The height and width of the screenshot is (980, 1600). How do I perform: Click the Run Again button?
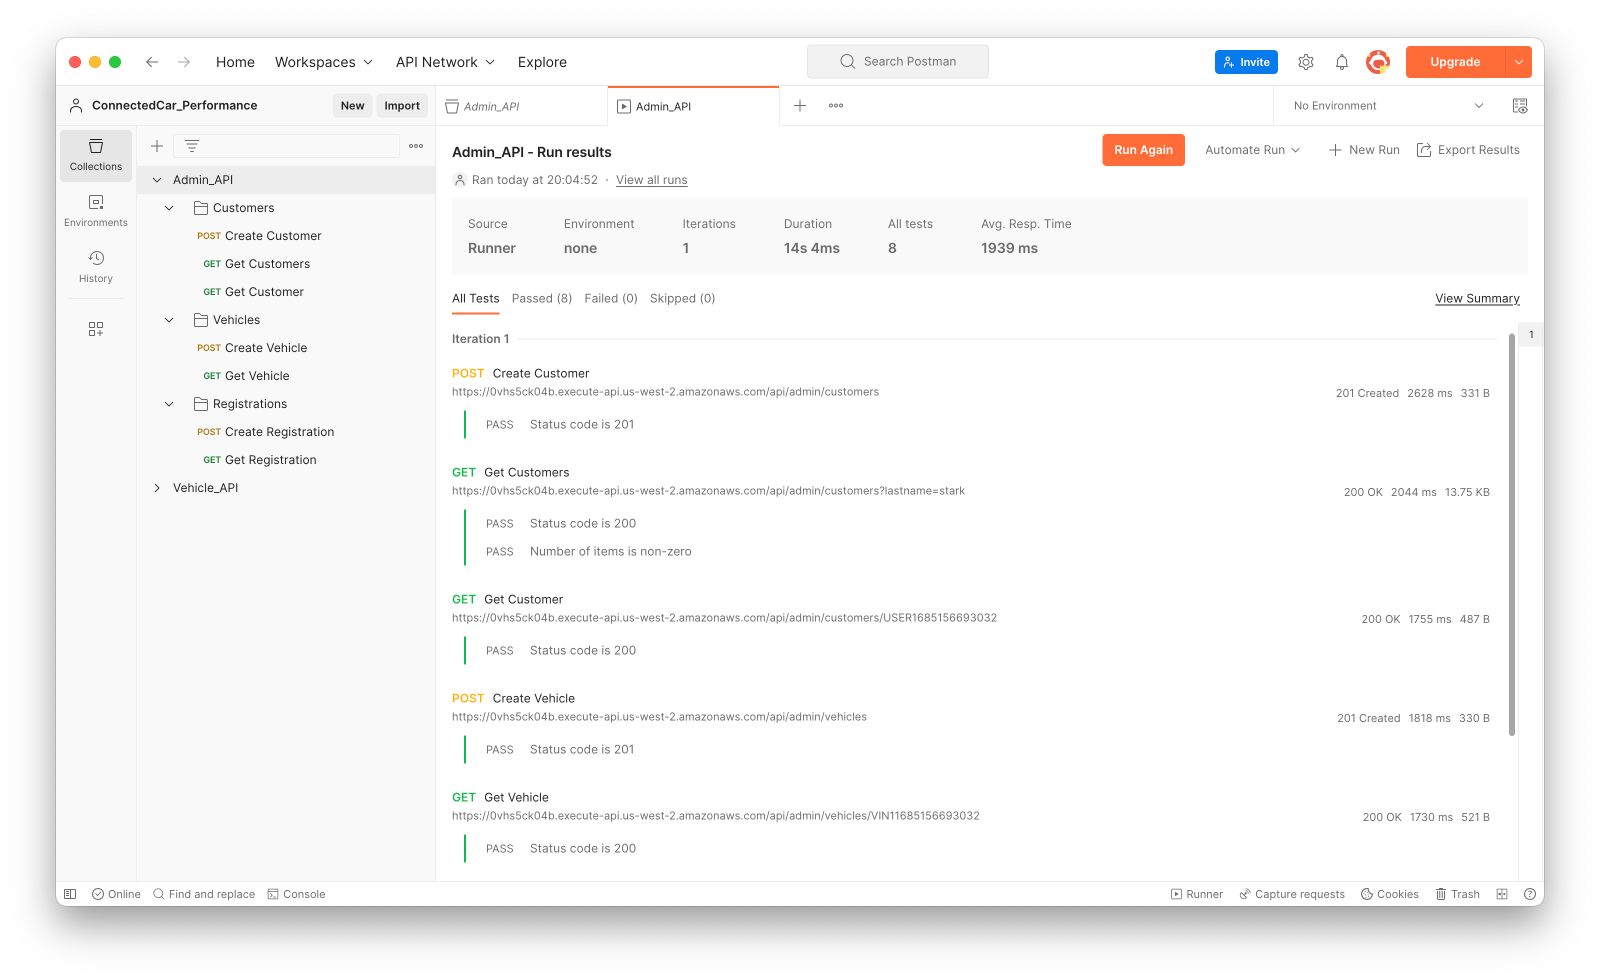click(1144, 150)
